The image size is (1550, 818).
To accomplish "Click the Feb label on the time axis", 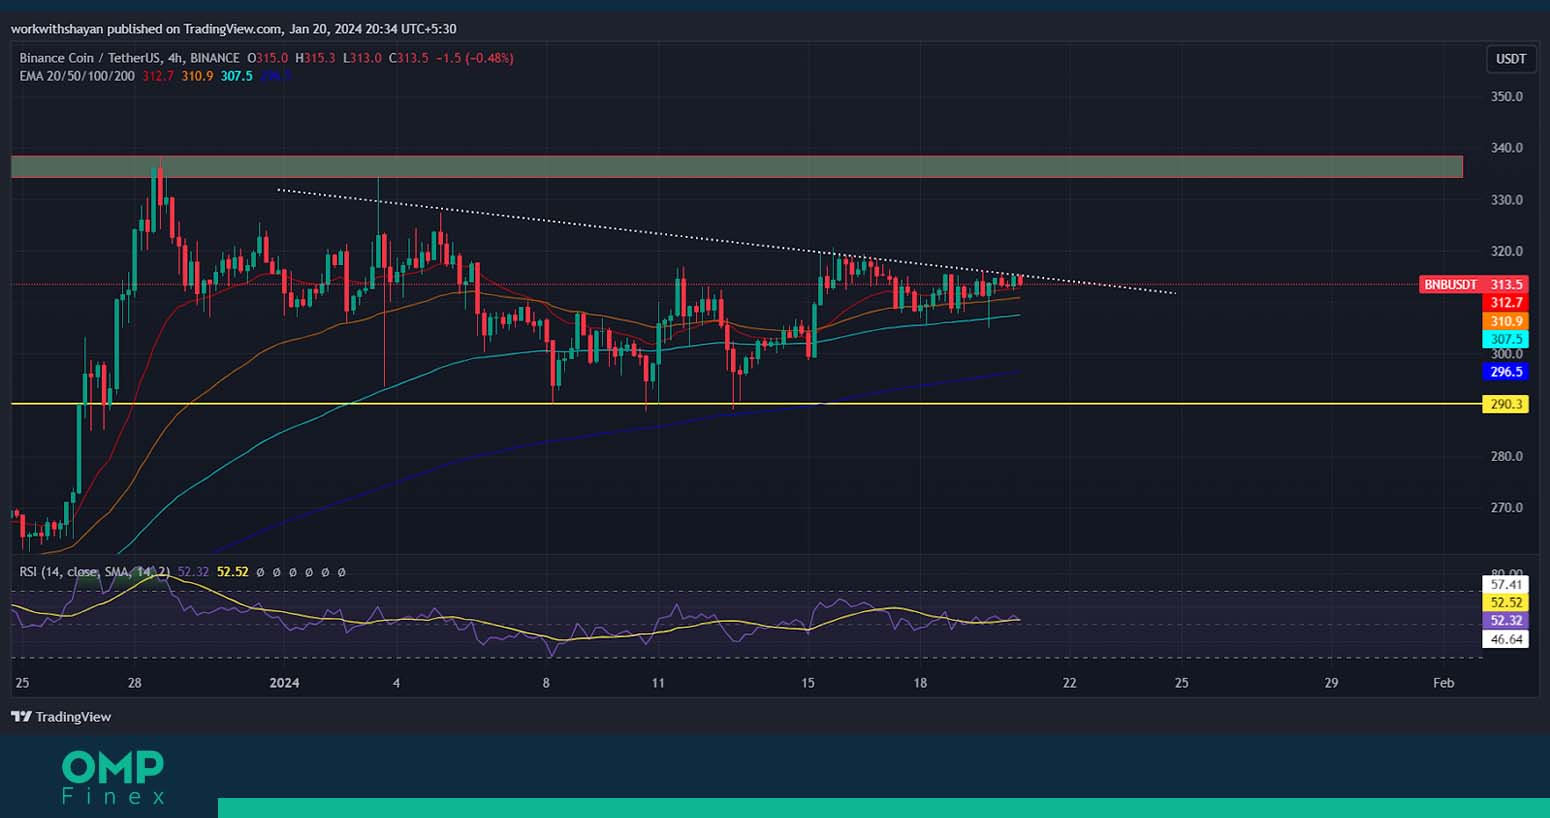I will click(x=1443, y=683).
